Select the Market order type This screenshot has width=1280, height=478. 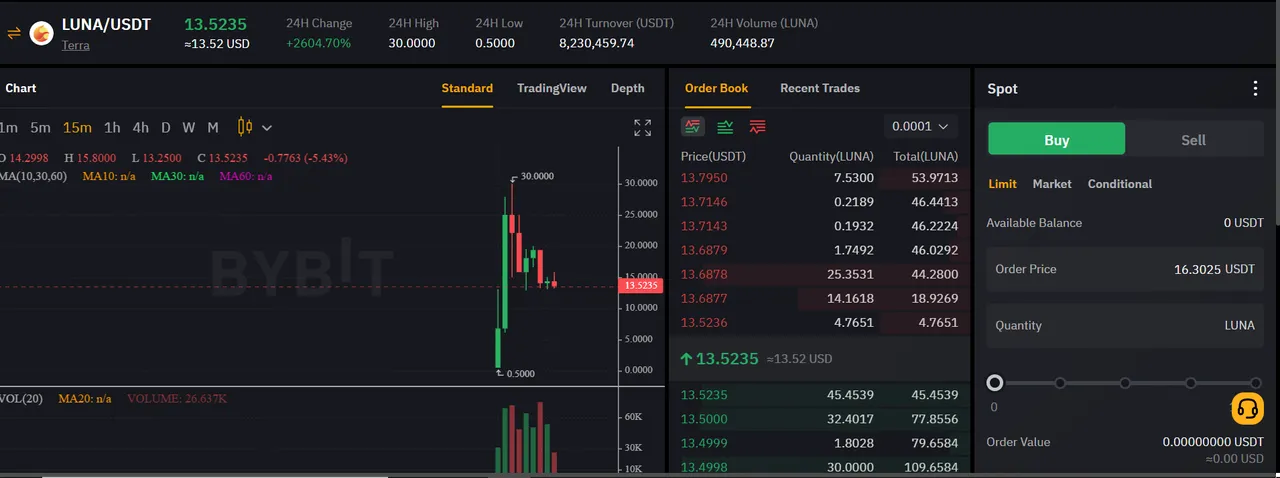(1052, 184)
